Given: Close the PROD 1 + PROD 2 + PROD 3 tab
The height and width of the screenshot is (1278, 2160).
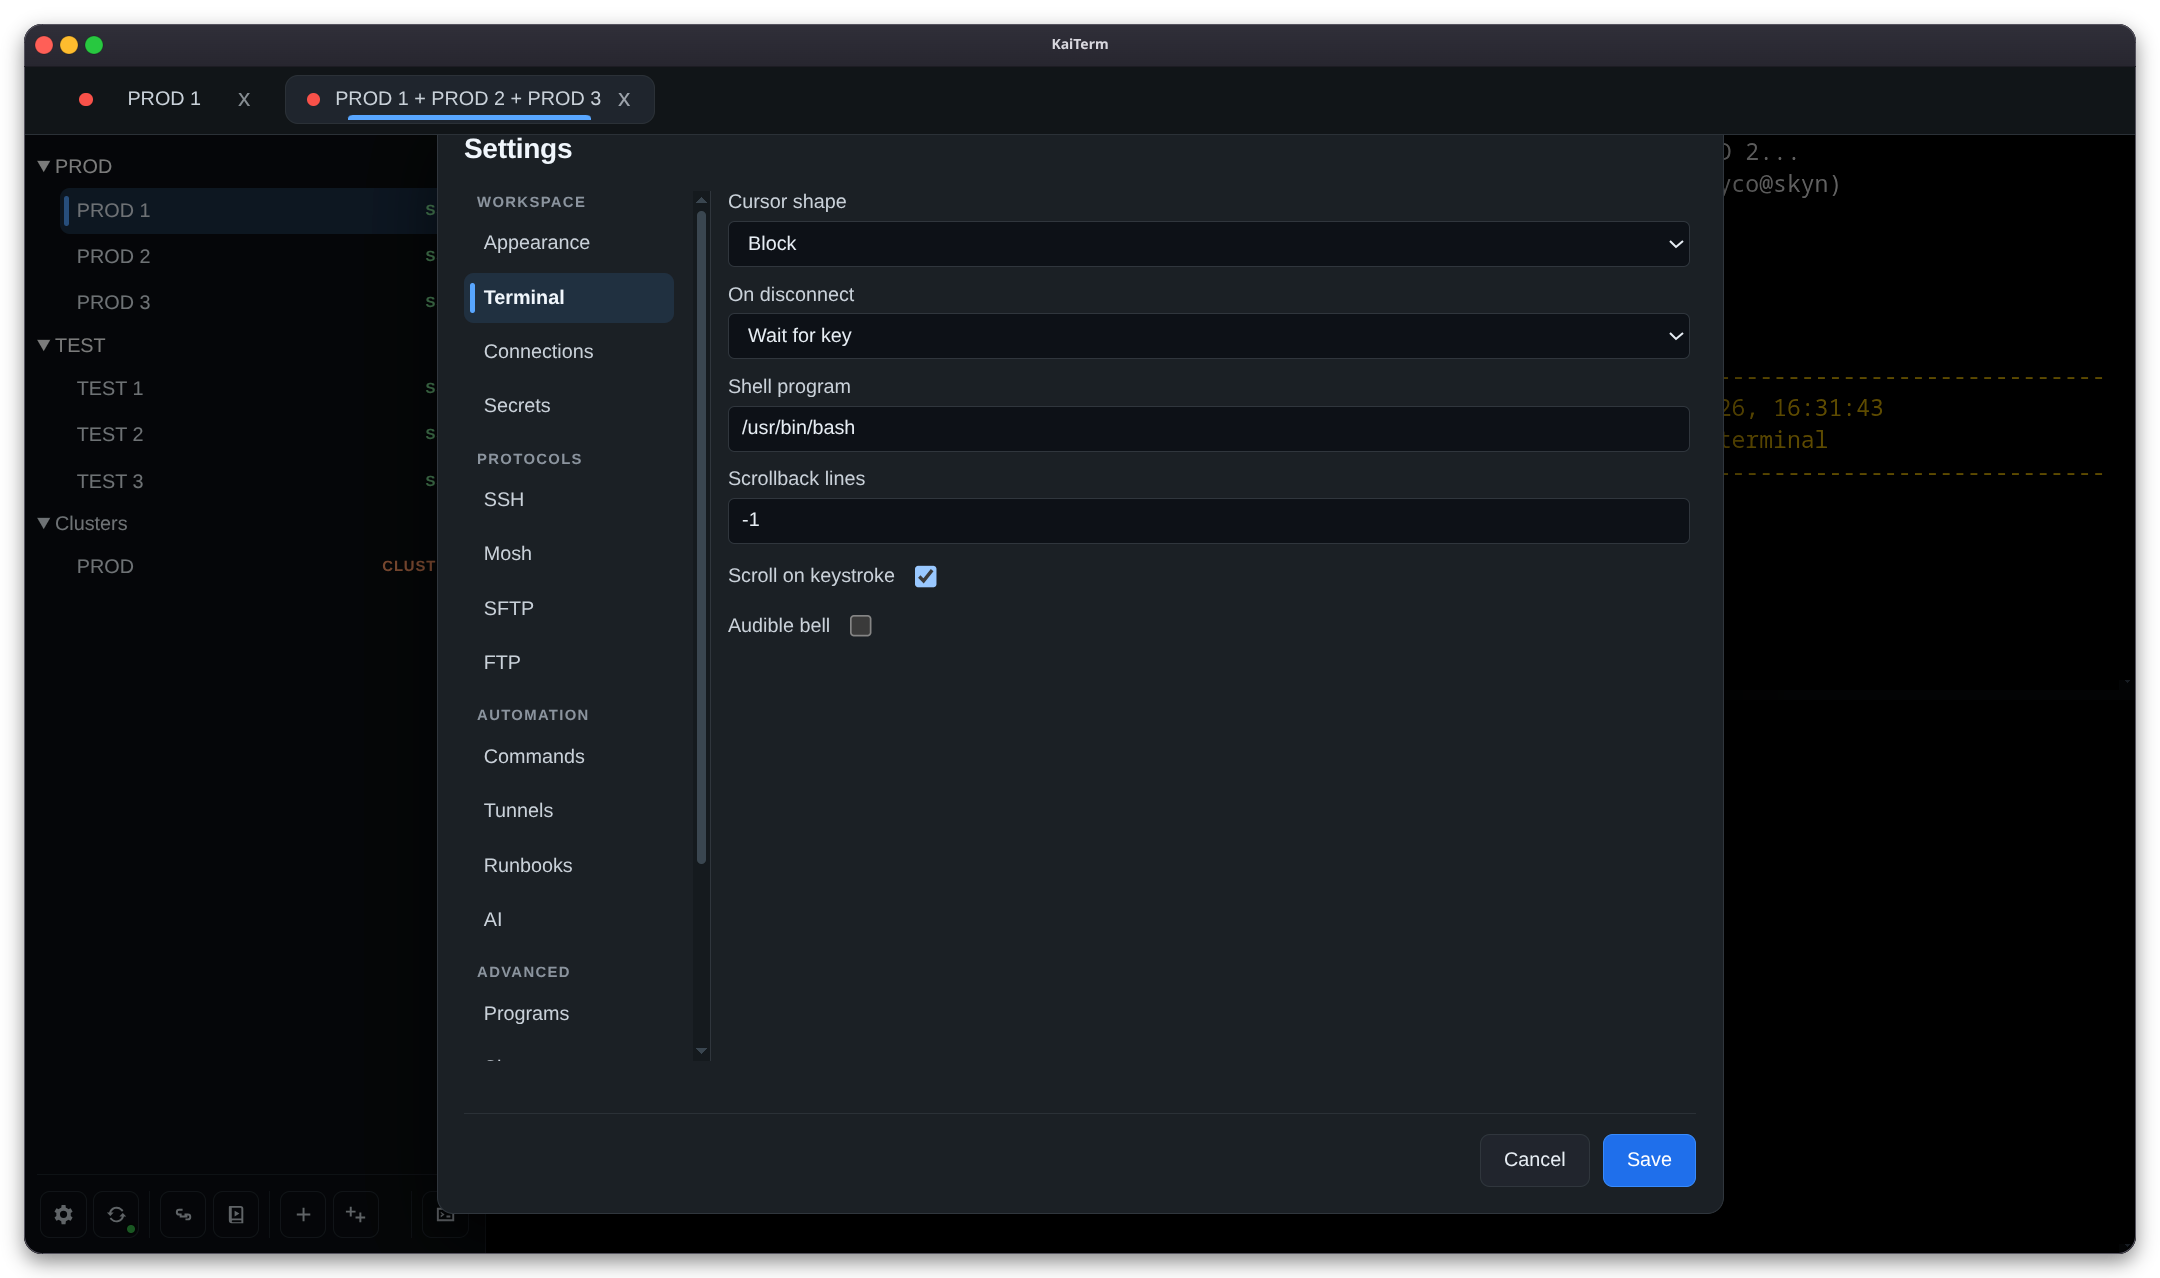Looking at the screenshot, I should coord(624,99).
